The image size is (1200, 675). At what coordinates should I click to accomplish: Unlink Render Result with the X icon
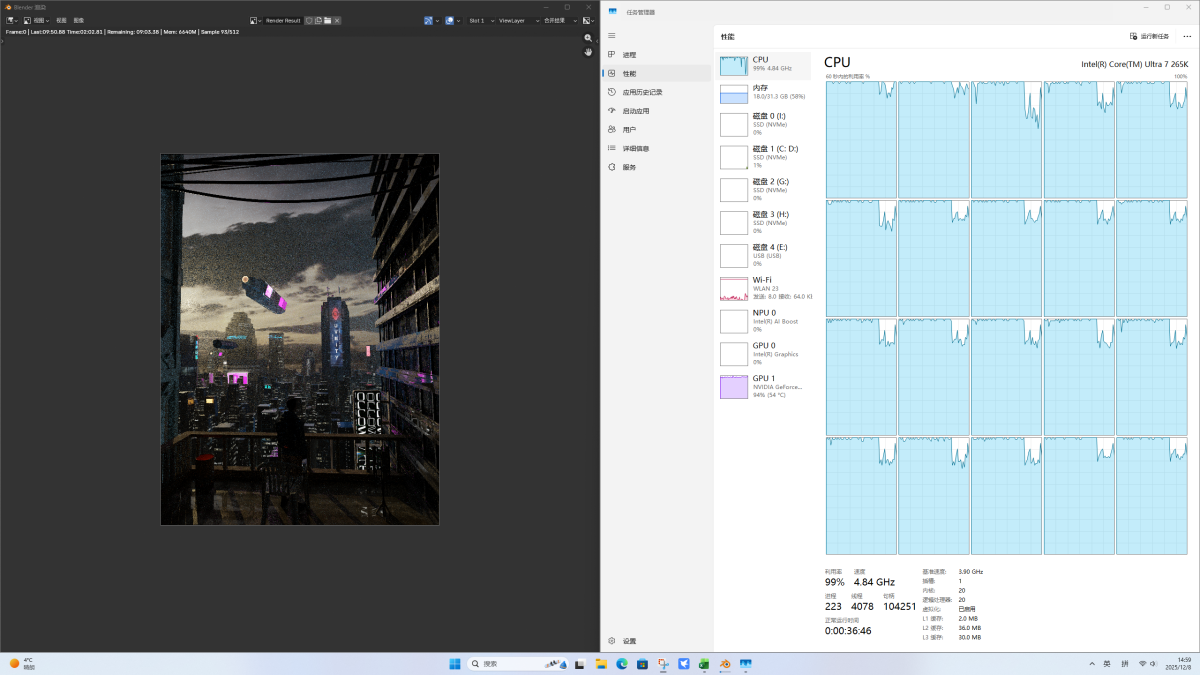[x=337, y=20]
